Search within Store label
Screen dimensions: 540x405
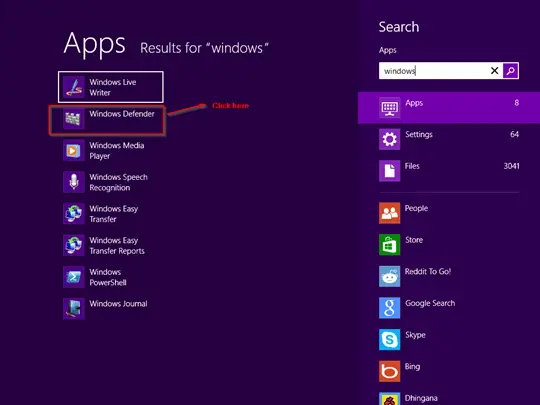[x=414, y=240]
